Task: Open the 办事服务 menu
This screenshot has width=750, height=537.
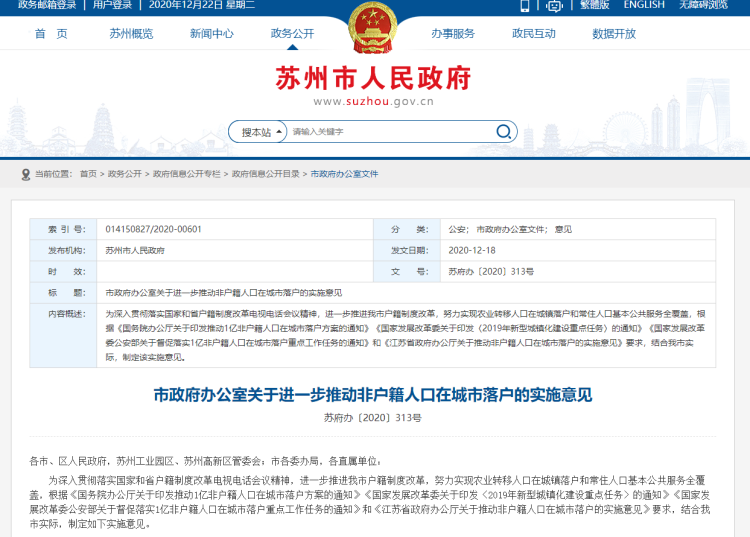Action: tap(453, 34)
